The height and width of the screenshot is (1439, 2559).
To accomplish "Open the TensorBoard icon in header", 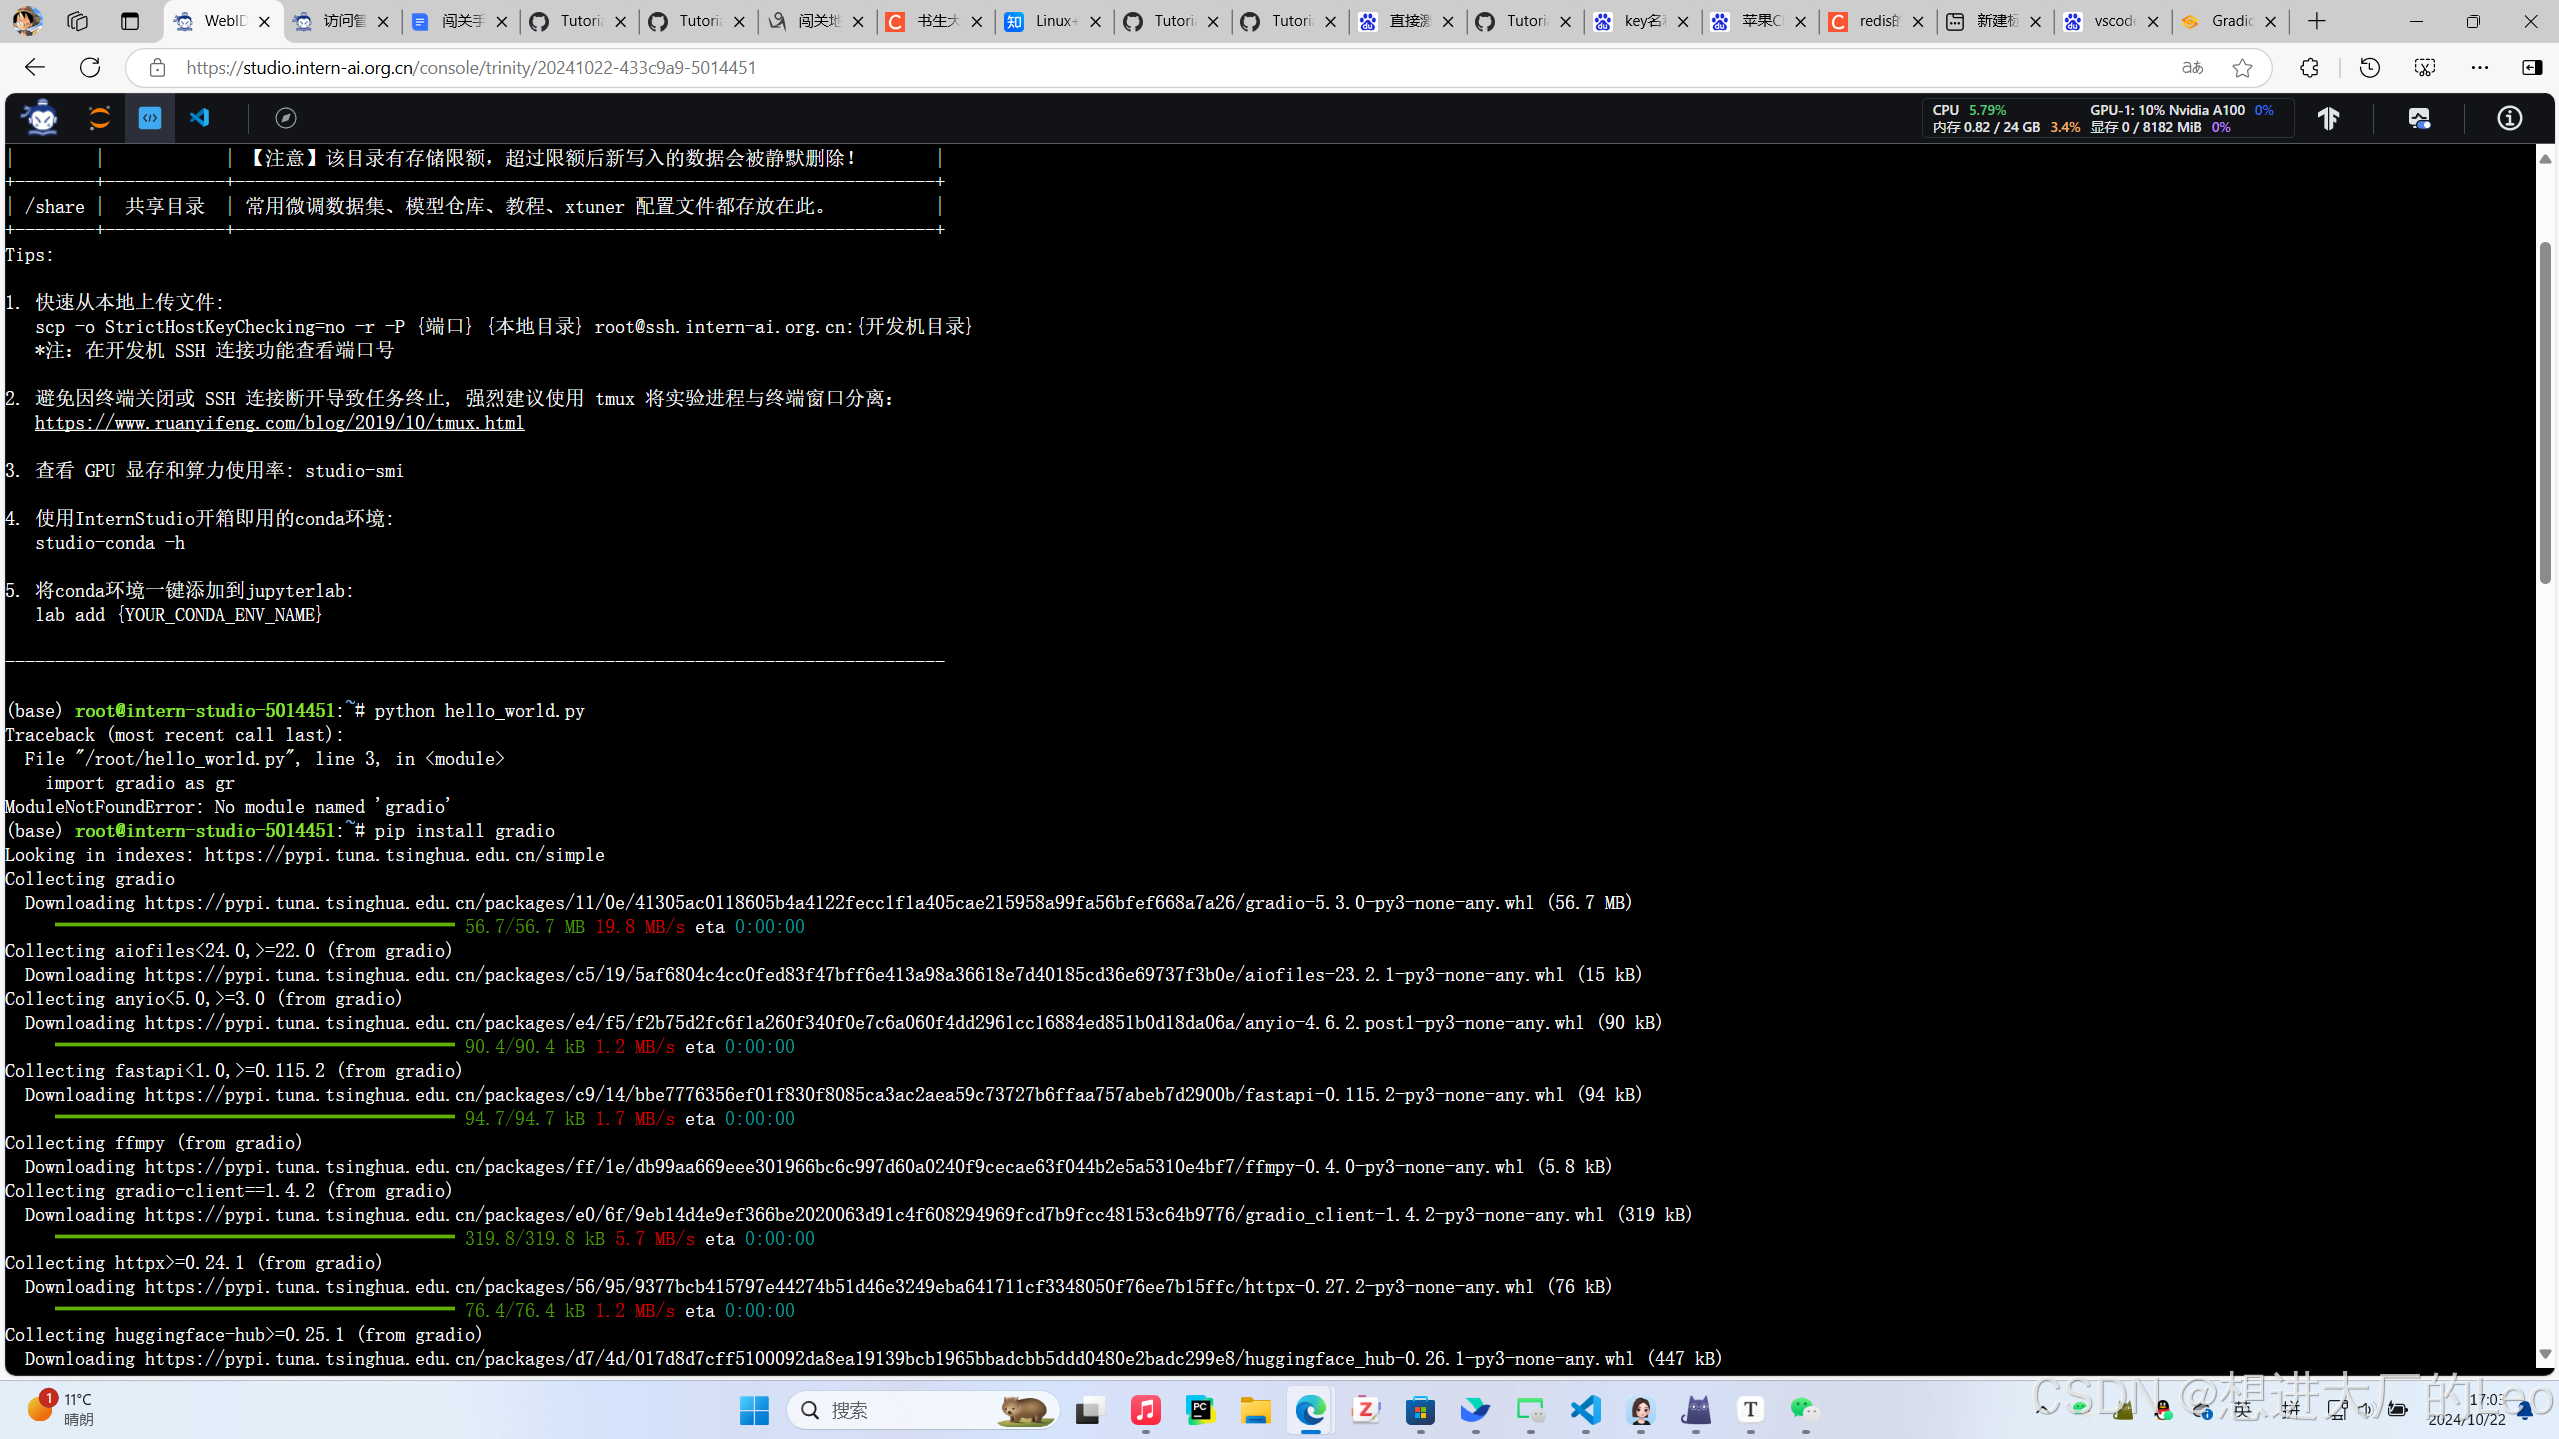I will tap(2329, 118).
